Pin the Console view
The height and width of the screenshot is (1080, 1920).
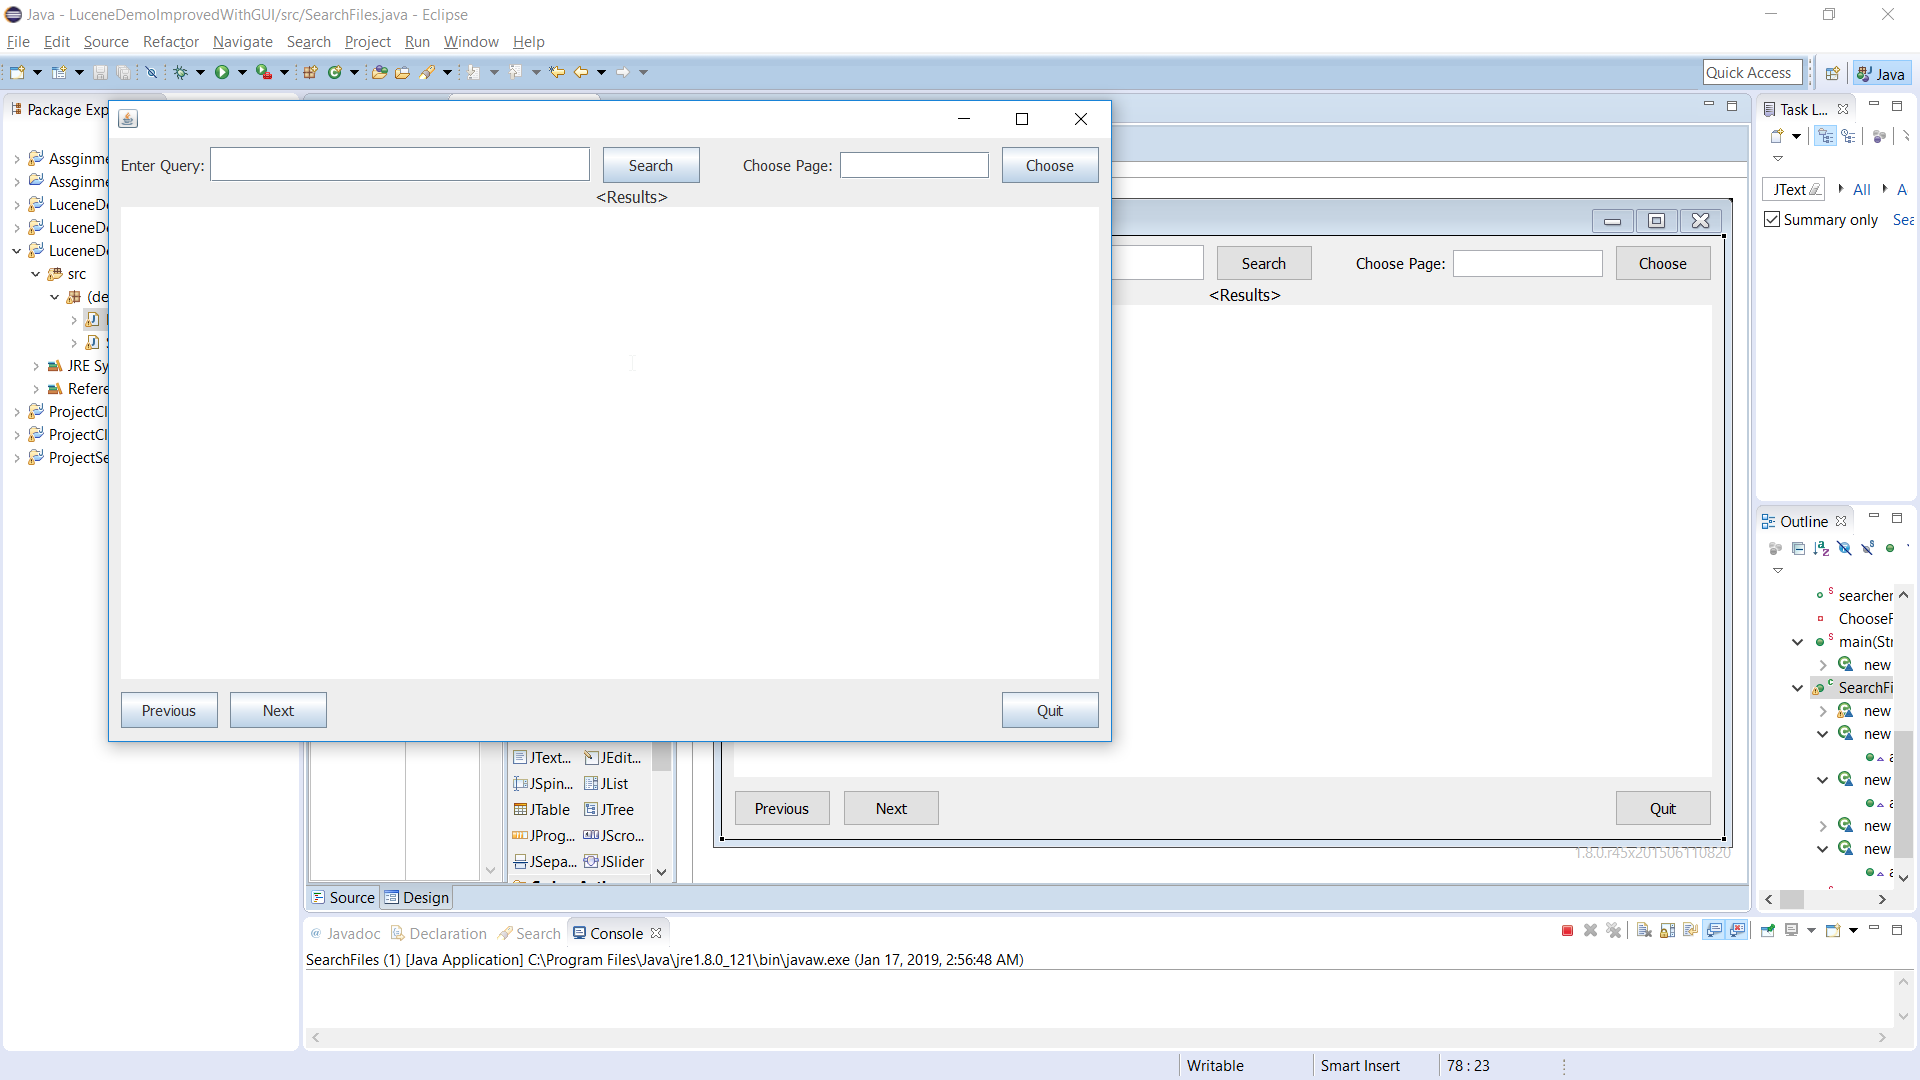1766,931
